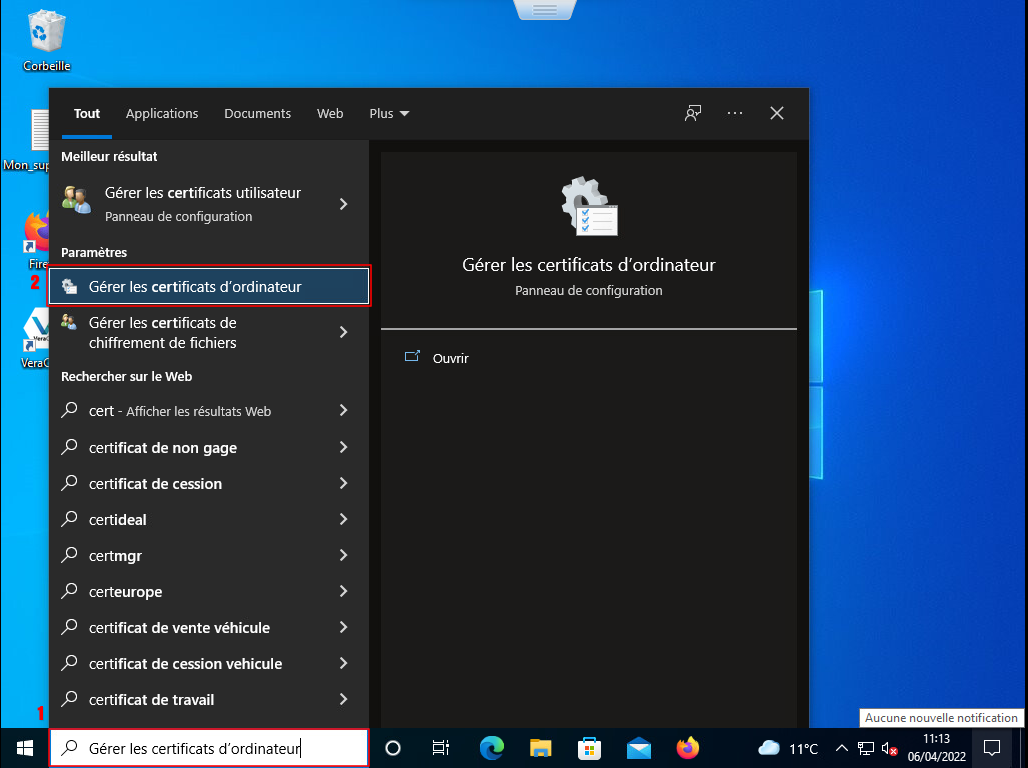
Task: Expand the certmgr web suggestion arrow
Action: click(x=343, y=555)
